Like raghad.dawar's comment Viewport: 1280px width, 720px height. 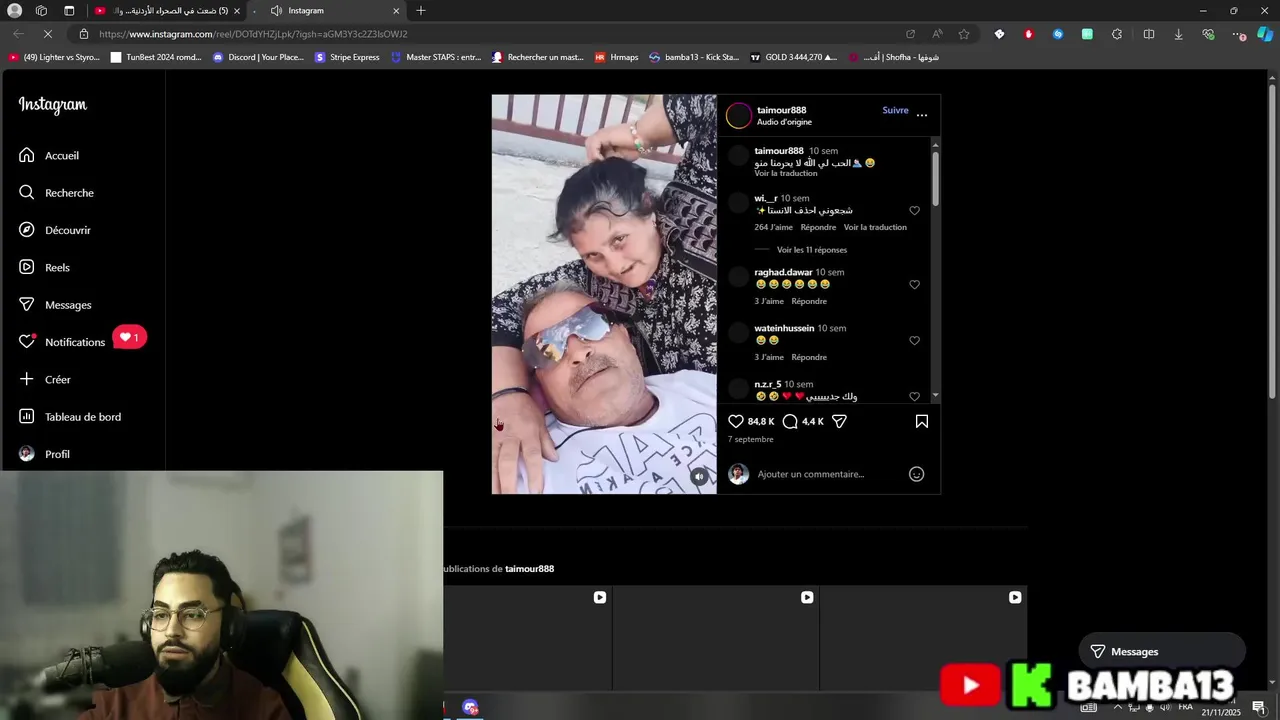(x=914, y=285)
